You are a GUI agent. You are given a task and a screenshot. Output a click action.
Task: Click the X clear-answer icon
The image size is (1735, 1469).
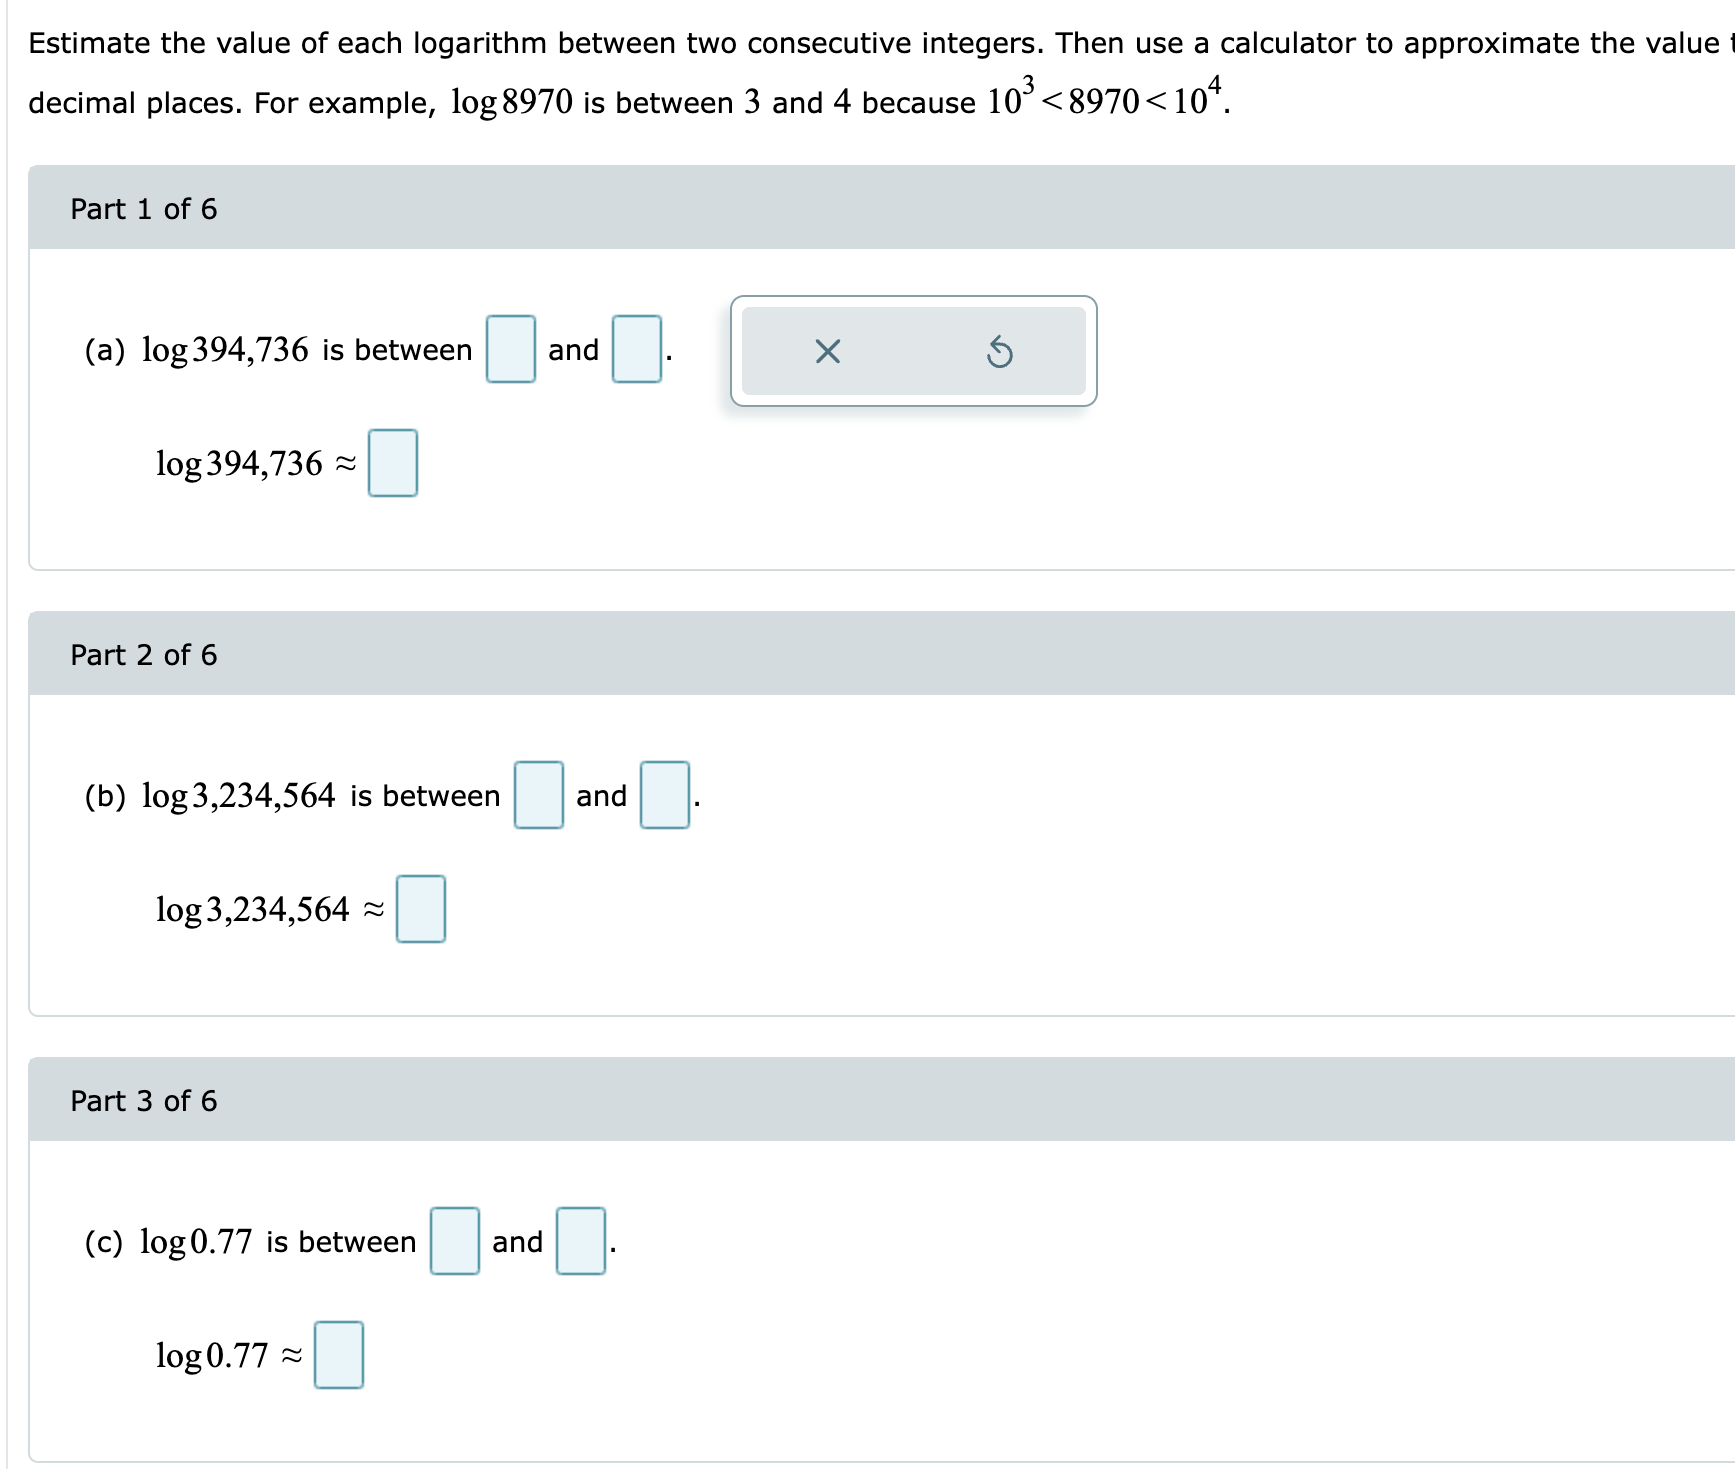click(826, 351)
